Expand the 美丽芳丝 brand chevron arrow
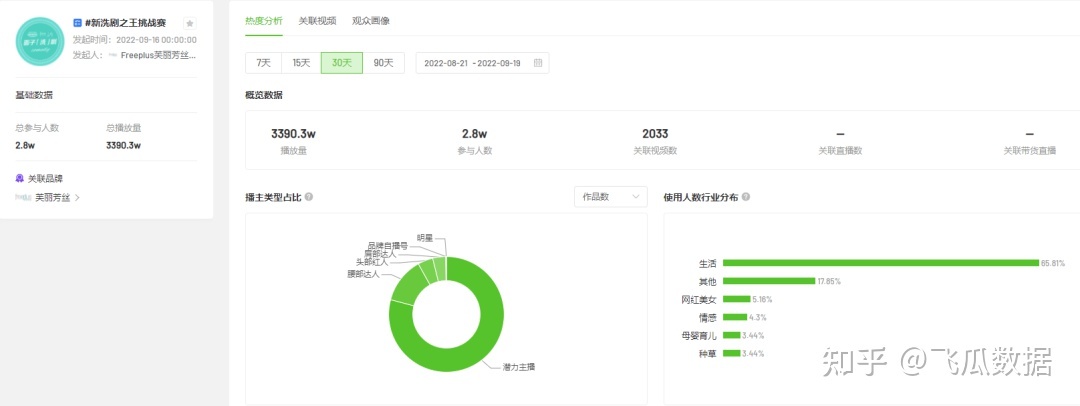Screen dimensions: 1080x406 [x=78, y=198]
